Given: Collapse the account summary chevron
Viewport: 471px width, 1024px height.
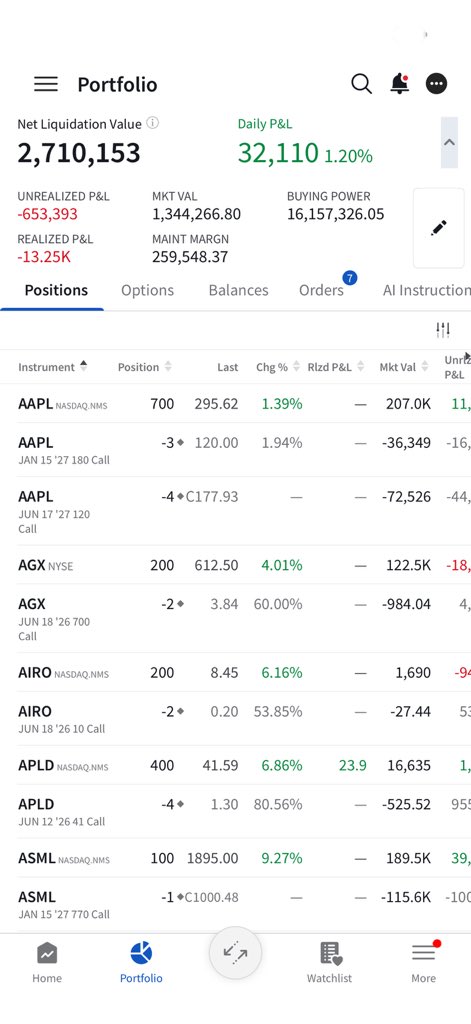Looking at the screenshot, I should [449, 142].
